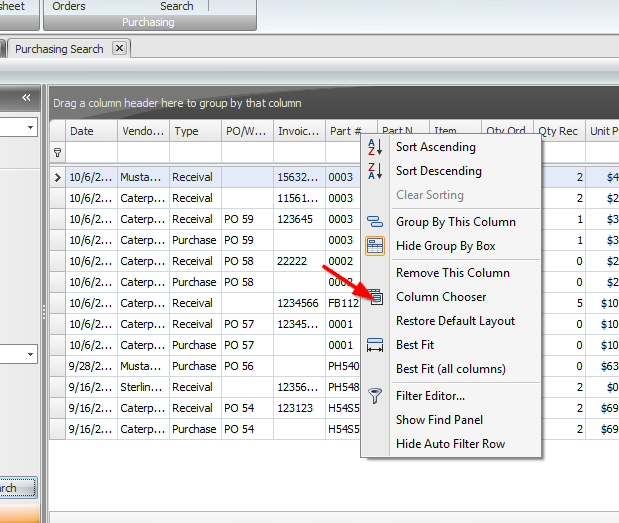
Task: Click the '12356...' invoice cell
Action: (x=300, y=387)
